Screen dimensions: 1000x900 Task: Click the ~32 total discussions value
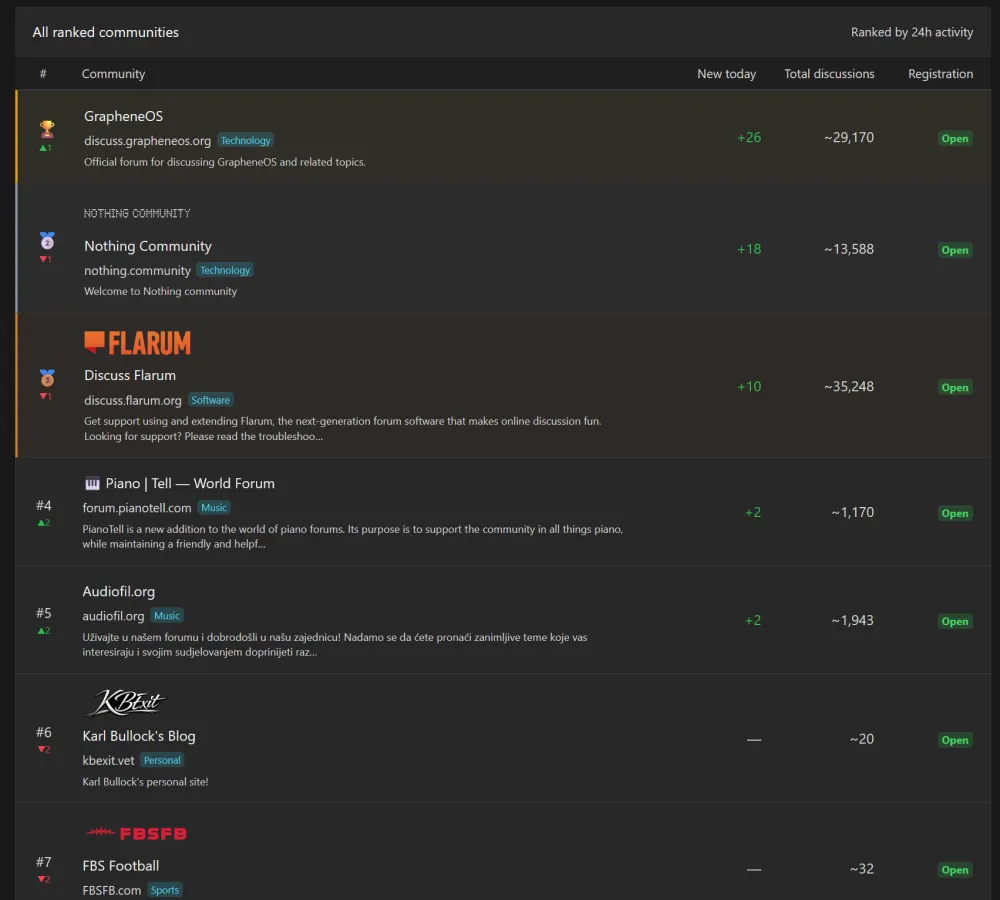(x=862, y=869)
